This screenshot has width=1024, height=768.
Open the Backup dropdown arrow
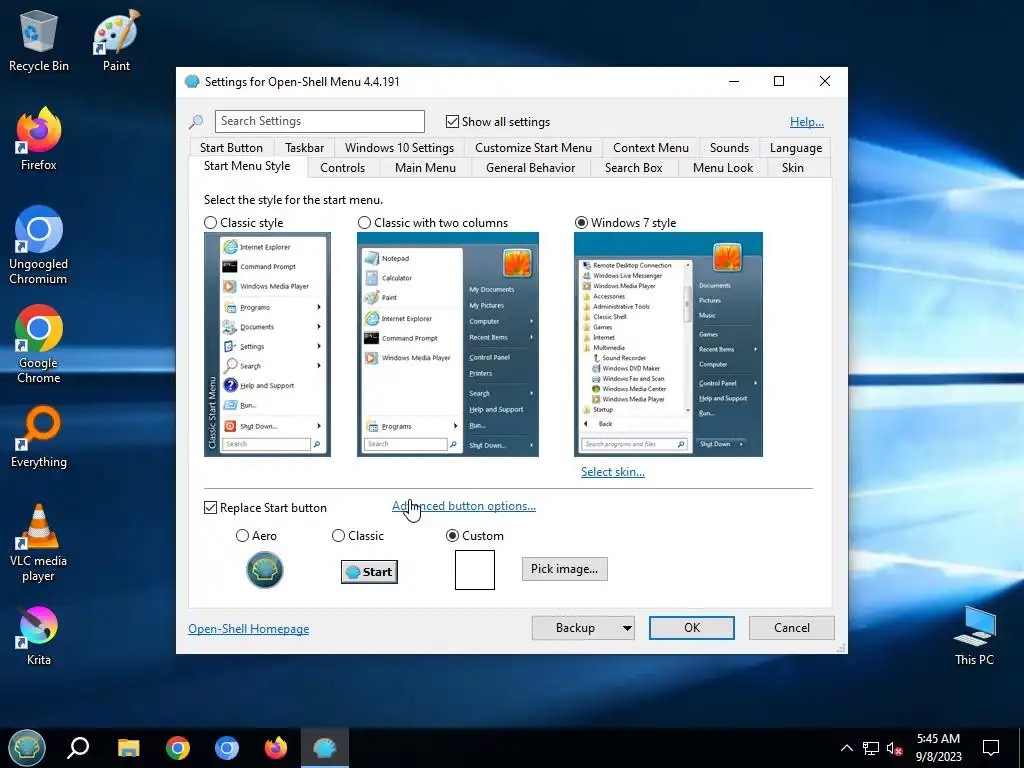click(x=627, y=628)
